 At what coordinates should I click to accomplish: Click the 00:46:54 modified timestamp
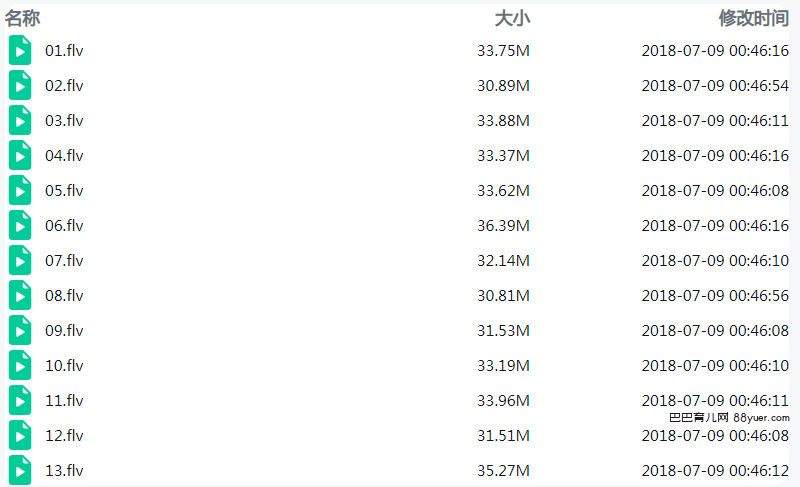(759, 86)
